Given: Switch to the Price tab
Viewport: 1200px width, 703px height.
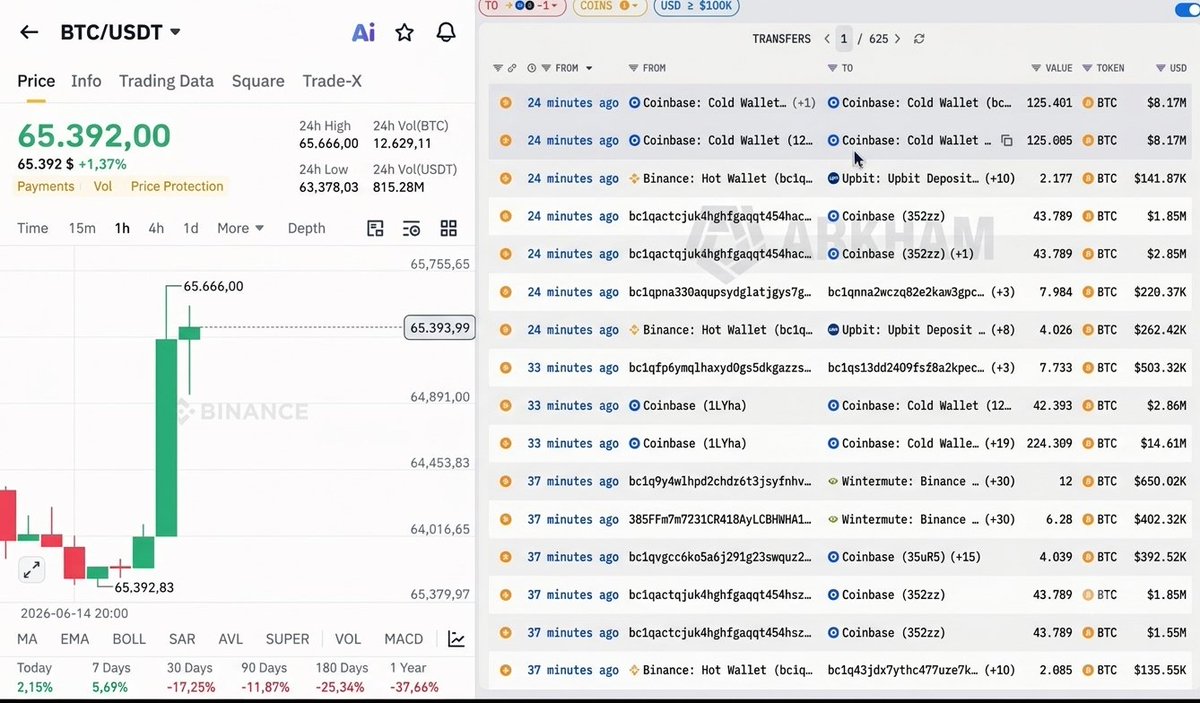Looking at the screenshot, I should pos(36,81).
